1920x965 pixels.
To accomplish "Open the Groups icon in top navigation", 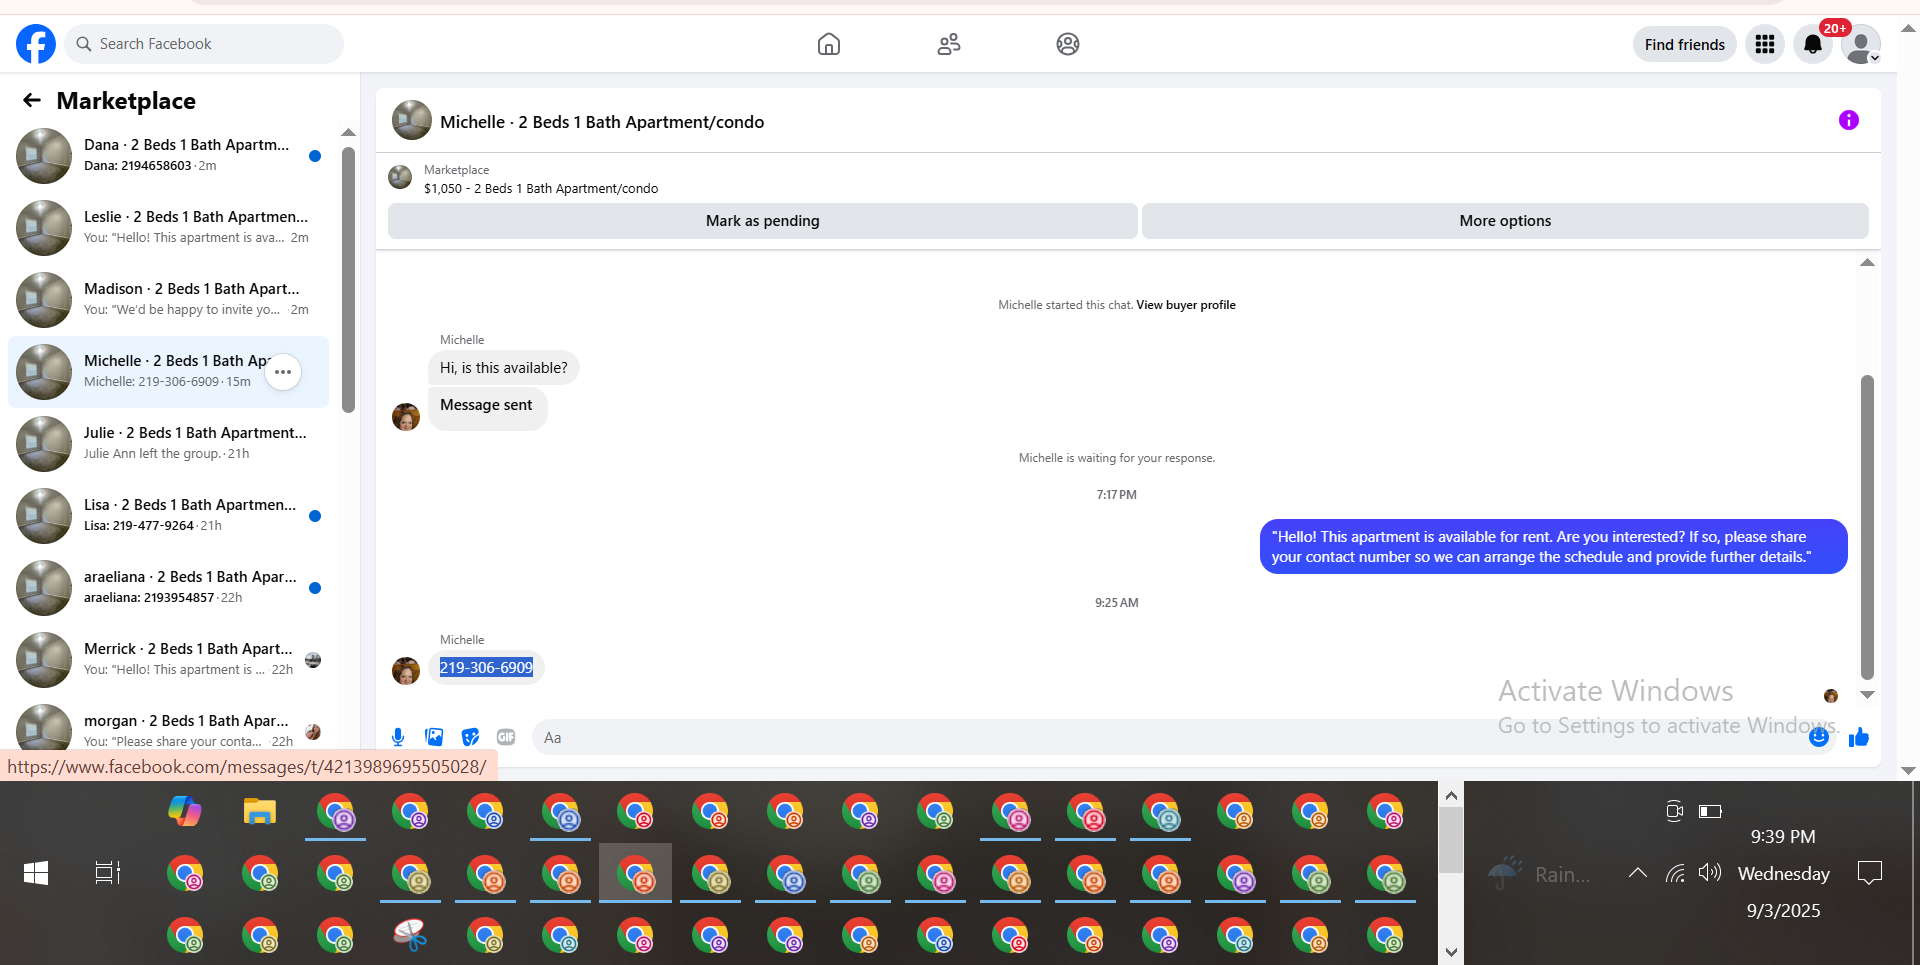I will [1068, 44].
